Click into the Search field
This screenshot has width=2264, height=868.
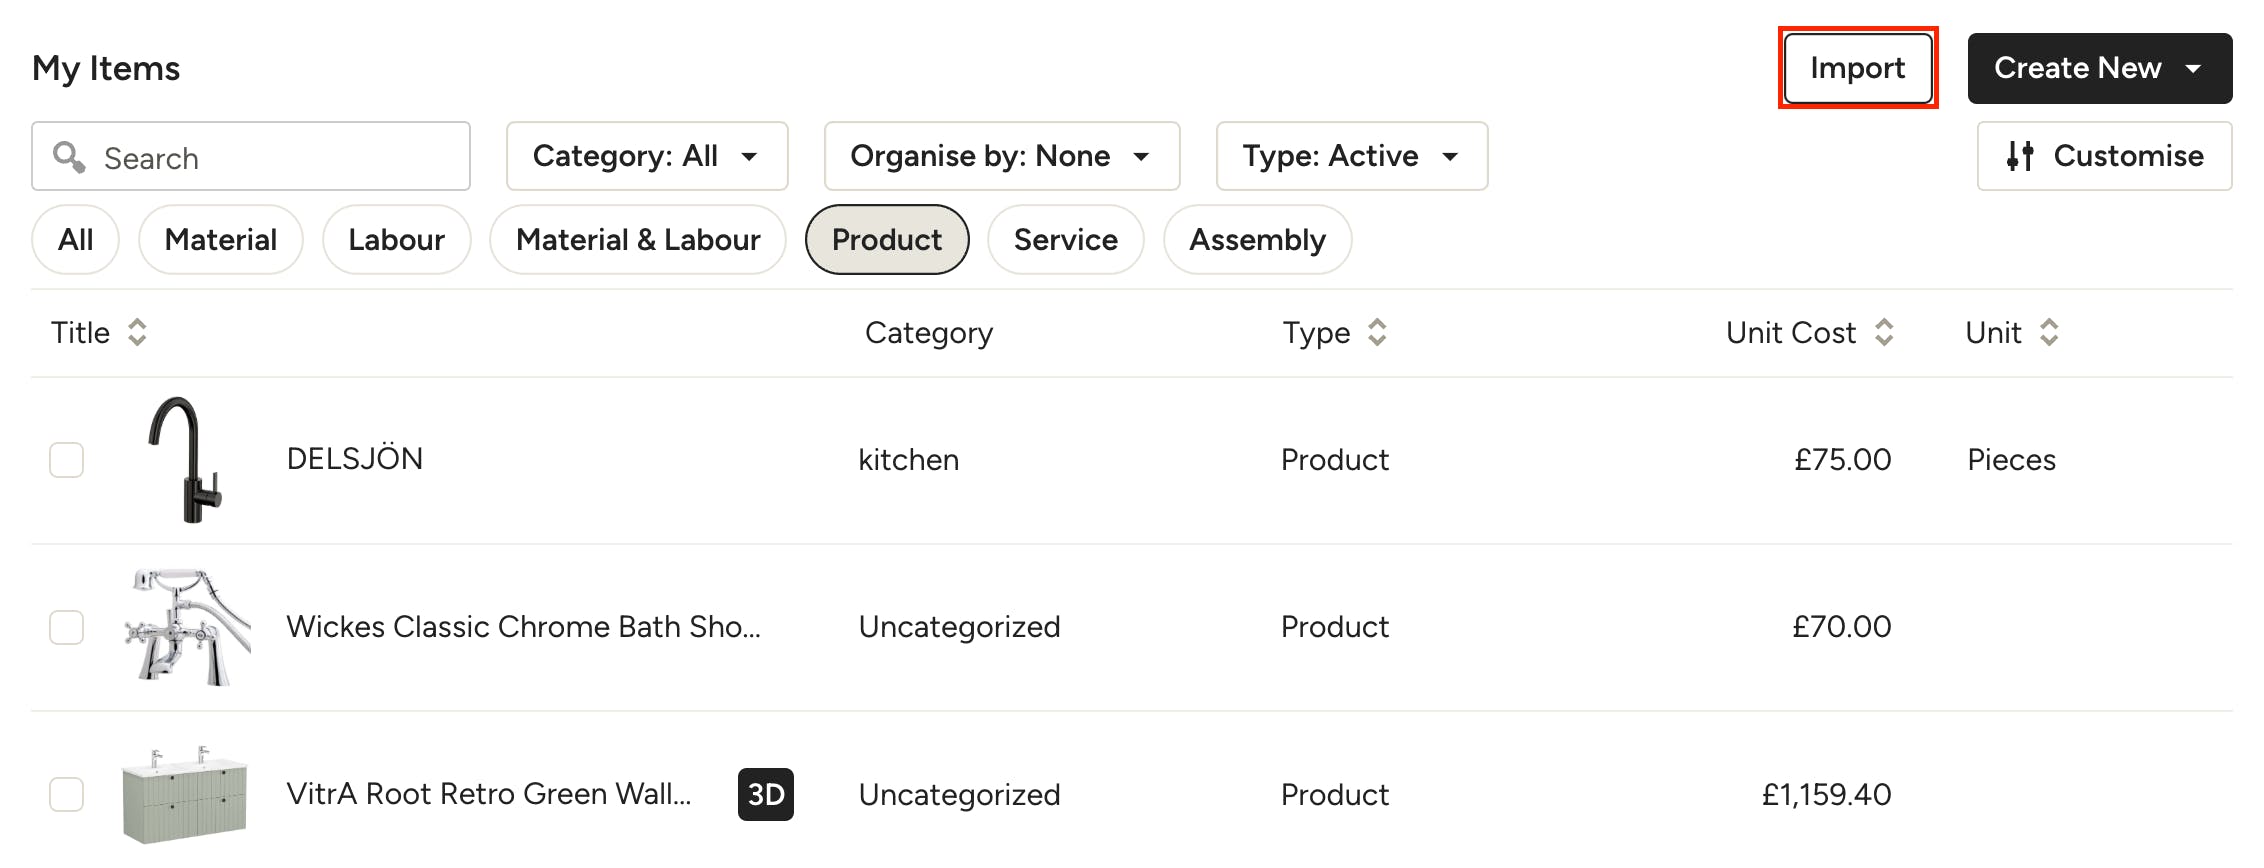pyautogui.click(x=251, y=156)
